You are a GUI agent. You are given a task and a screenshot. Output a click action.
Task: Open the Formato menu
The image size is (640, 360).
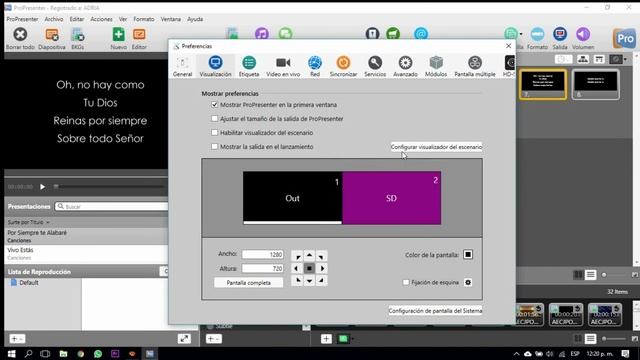144,19
